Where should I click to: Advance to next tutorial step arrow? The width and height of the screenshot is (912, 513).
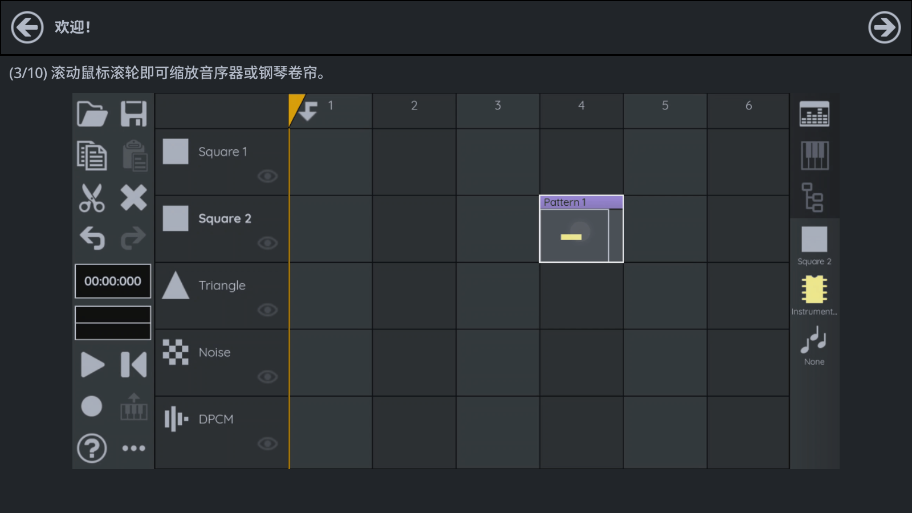(x=884, y=27)
